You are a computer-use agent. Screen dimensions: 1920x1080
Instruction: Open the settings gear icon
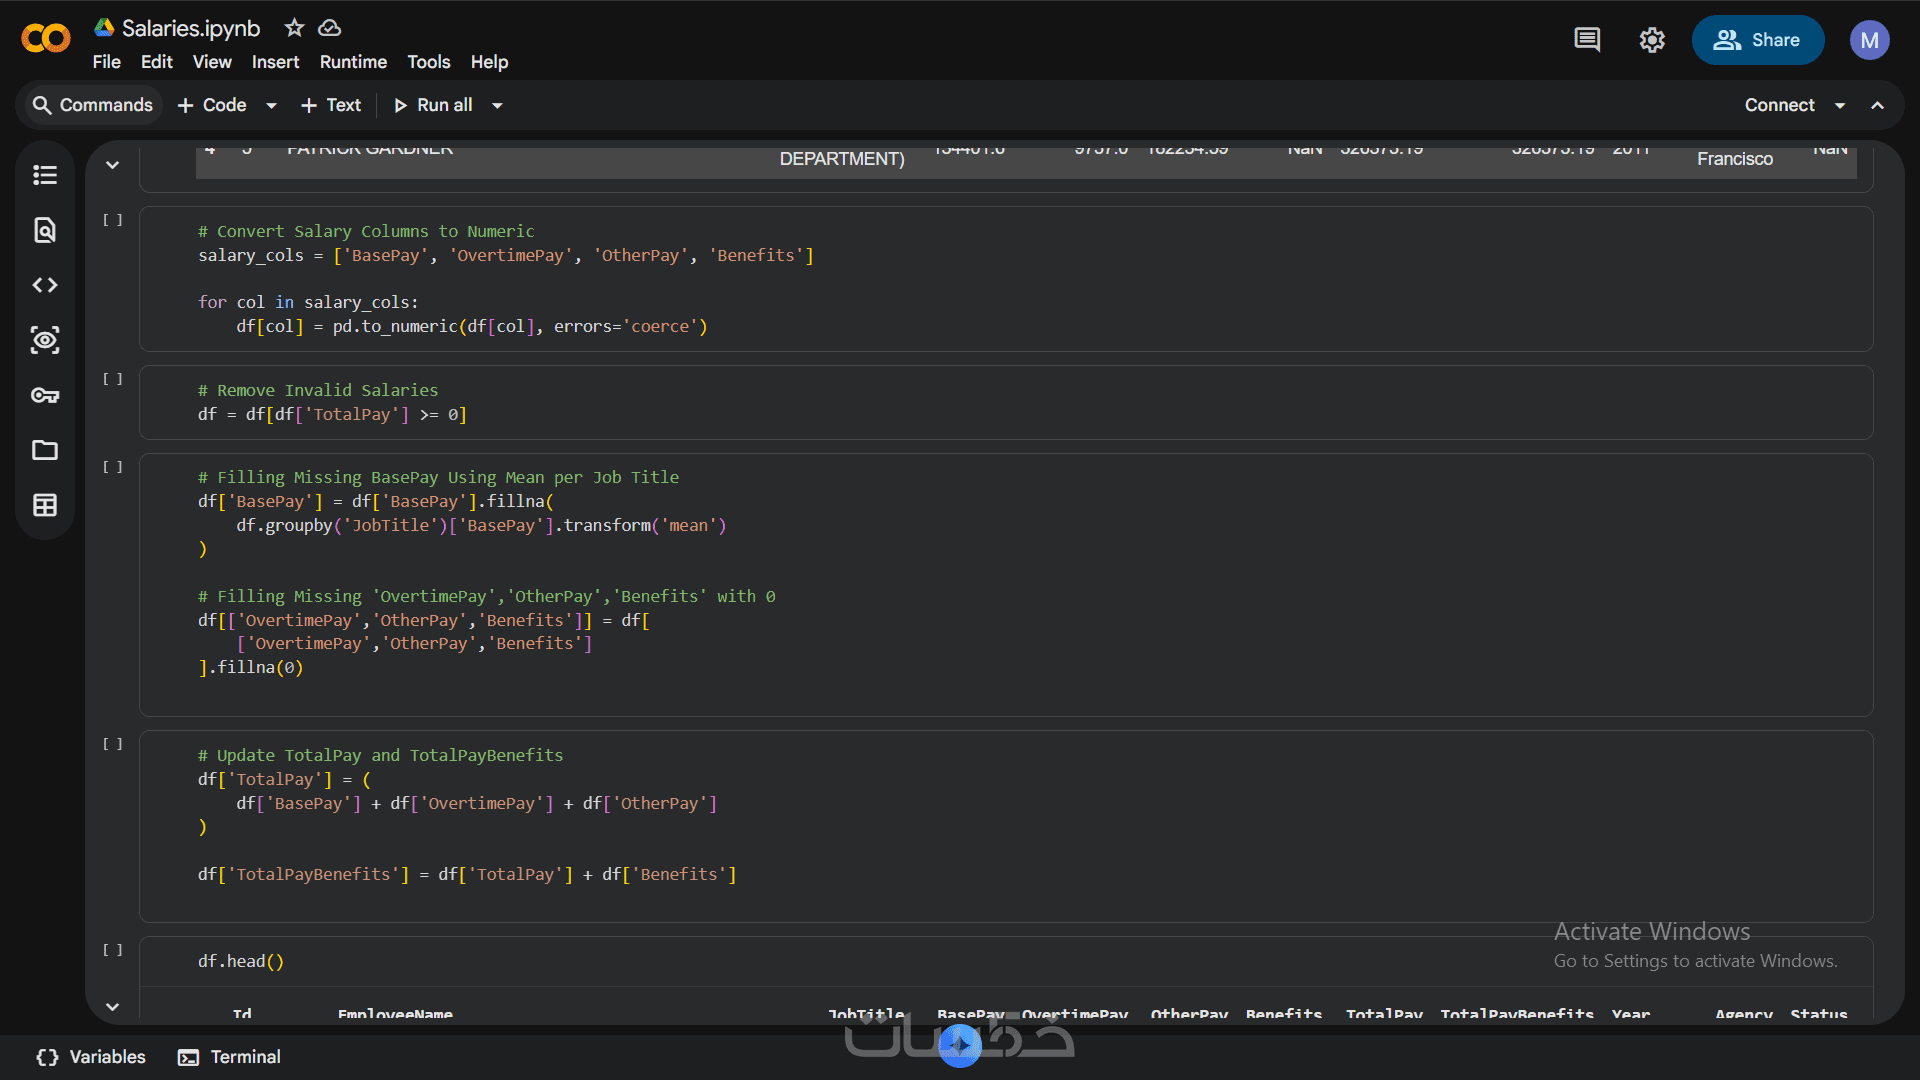[x=1652, y=40]
